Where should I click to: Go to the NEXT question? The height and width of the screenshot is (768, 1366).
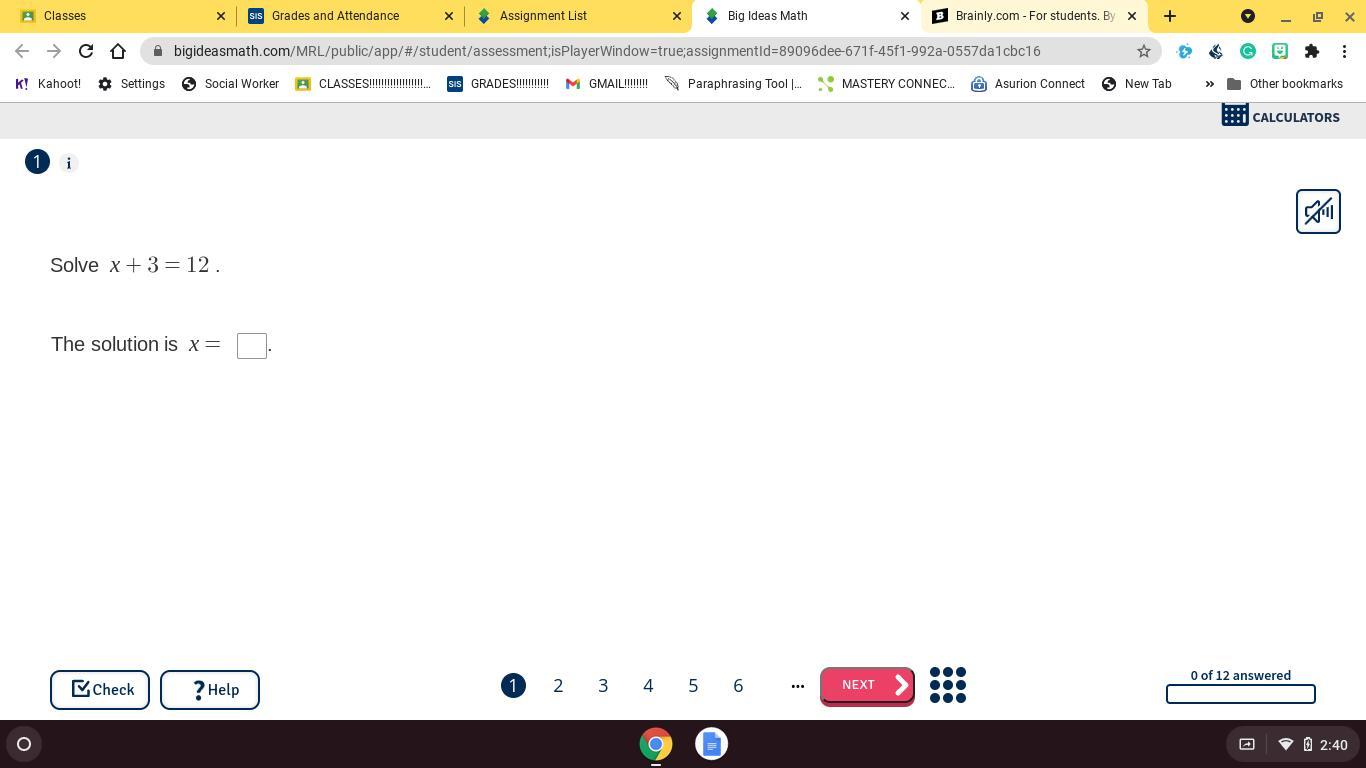pos(867,686)
